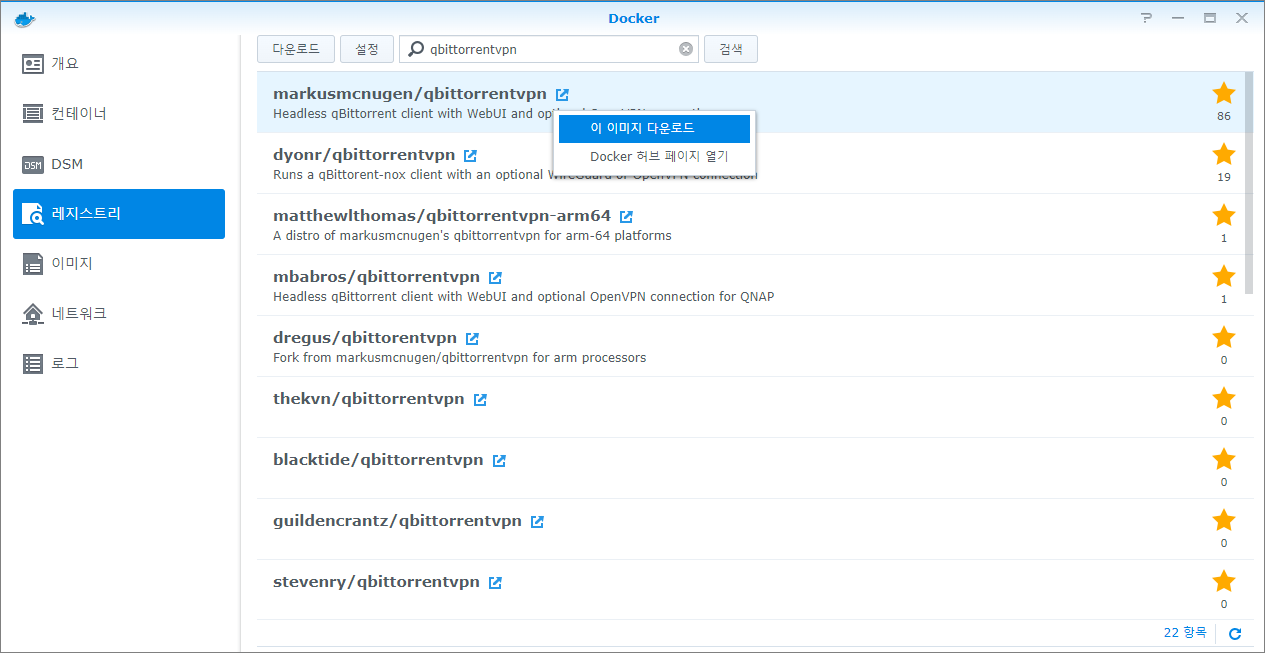This screenshot has height=653, width=1265.
Task: Open external link icon for blacktide/qbittorrentvpn
Action: coord(499,460)
